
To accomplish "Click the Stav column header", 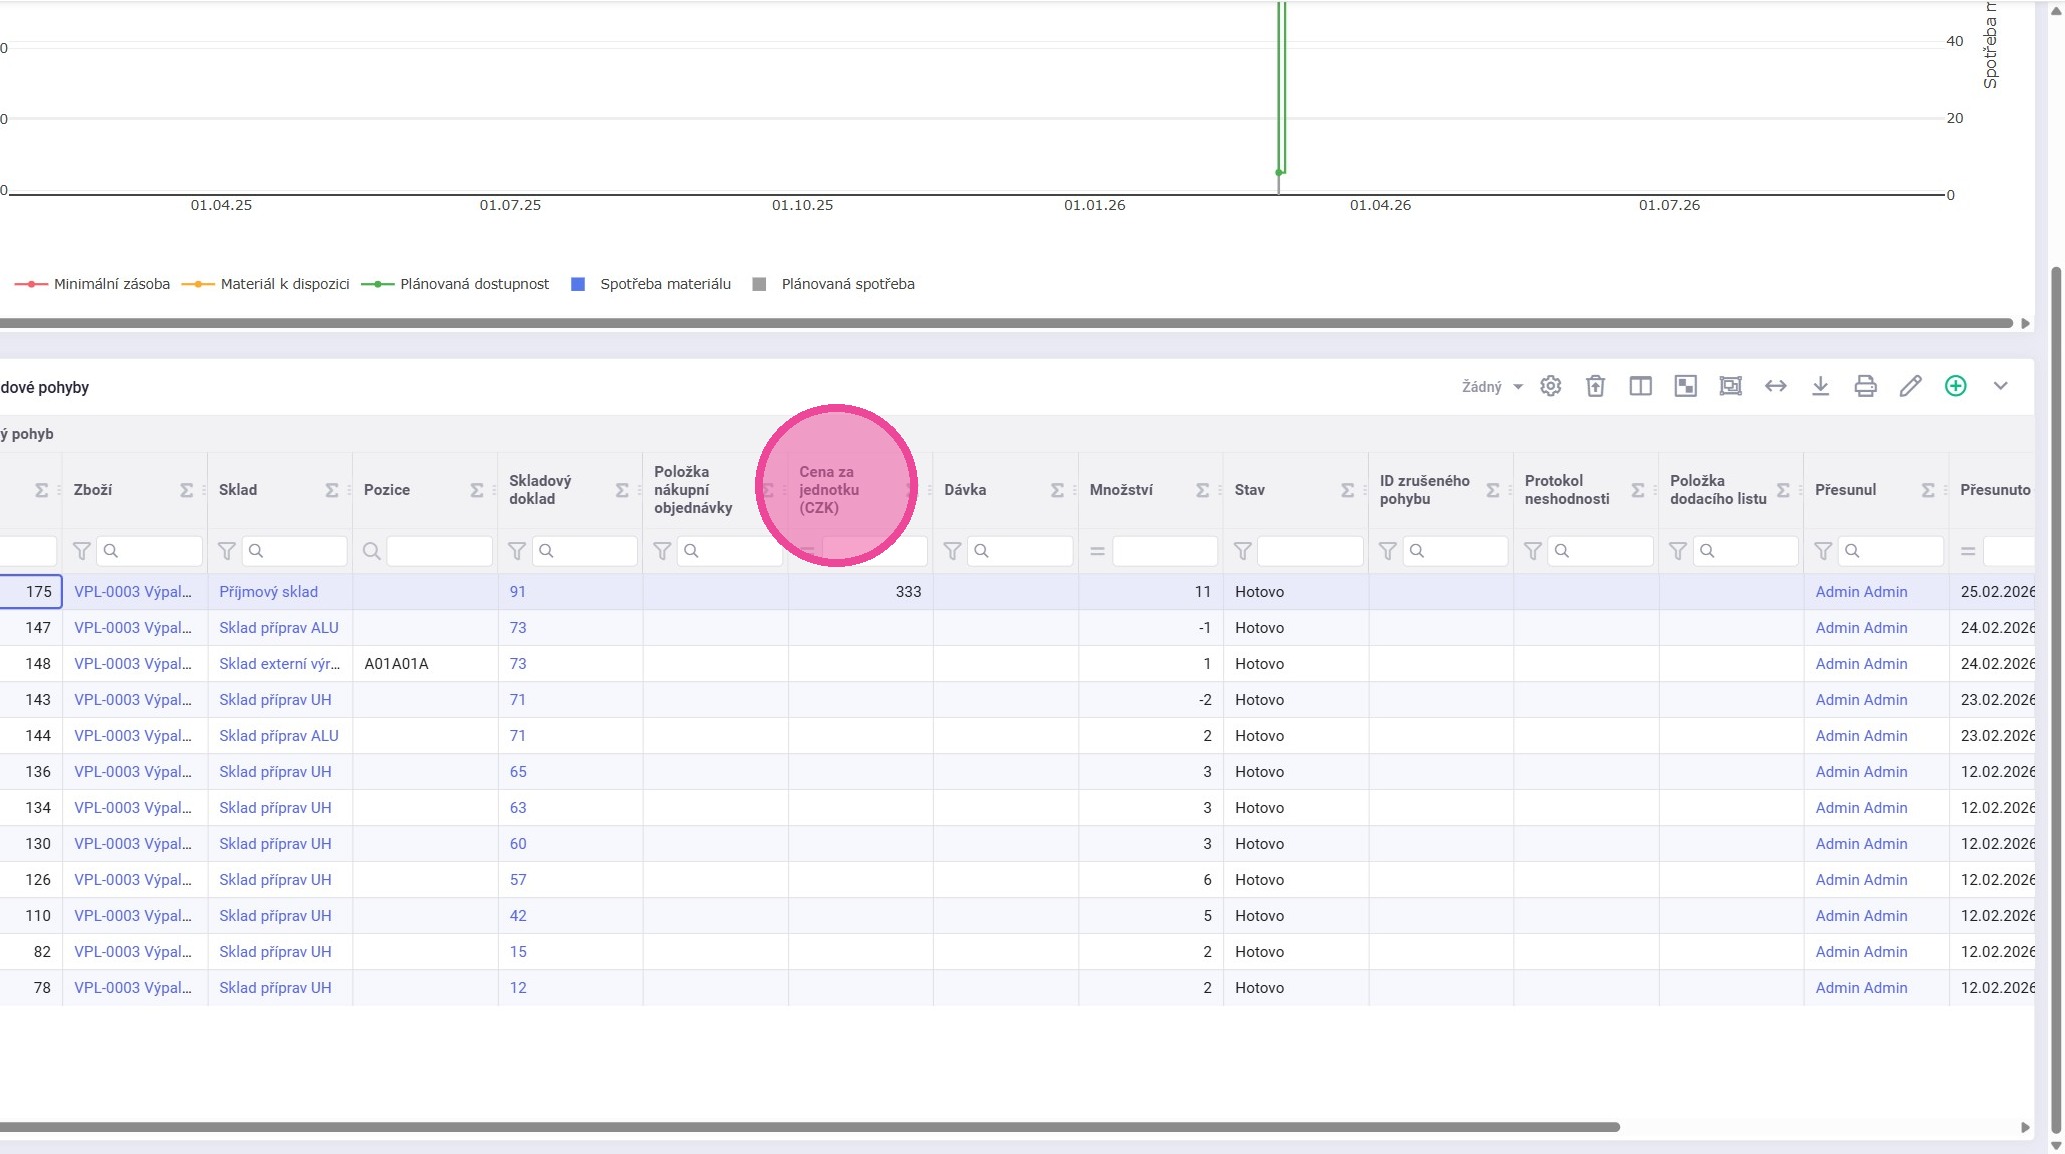I will tap(1249, 490).
